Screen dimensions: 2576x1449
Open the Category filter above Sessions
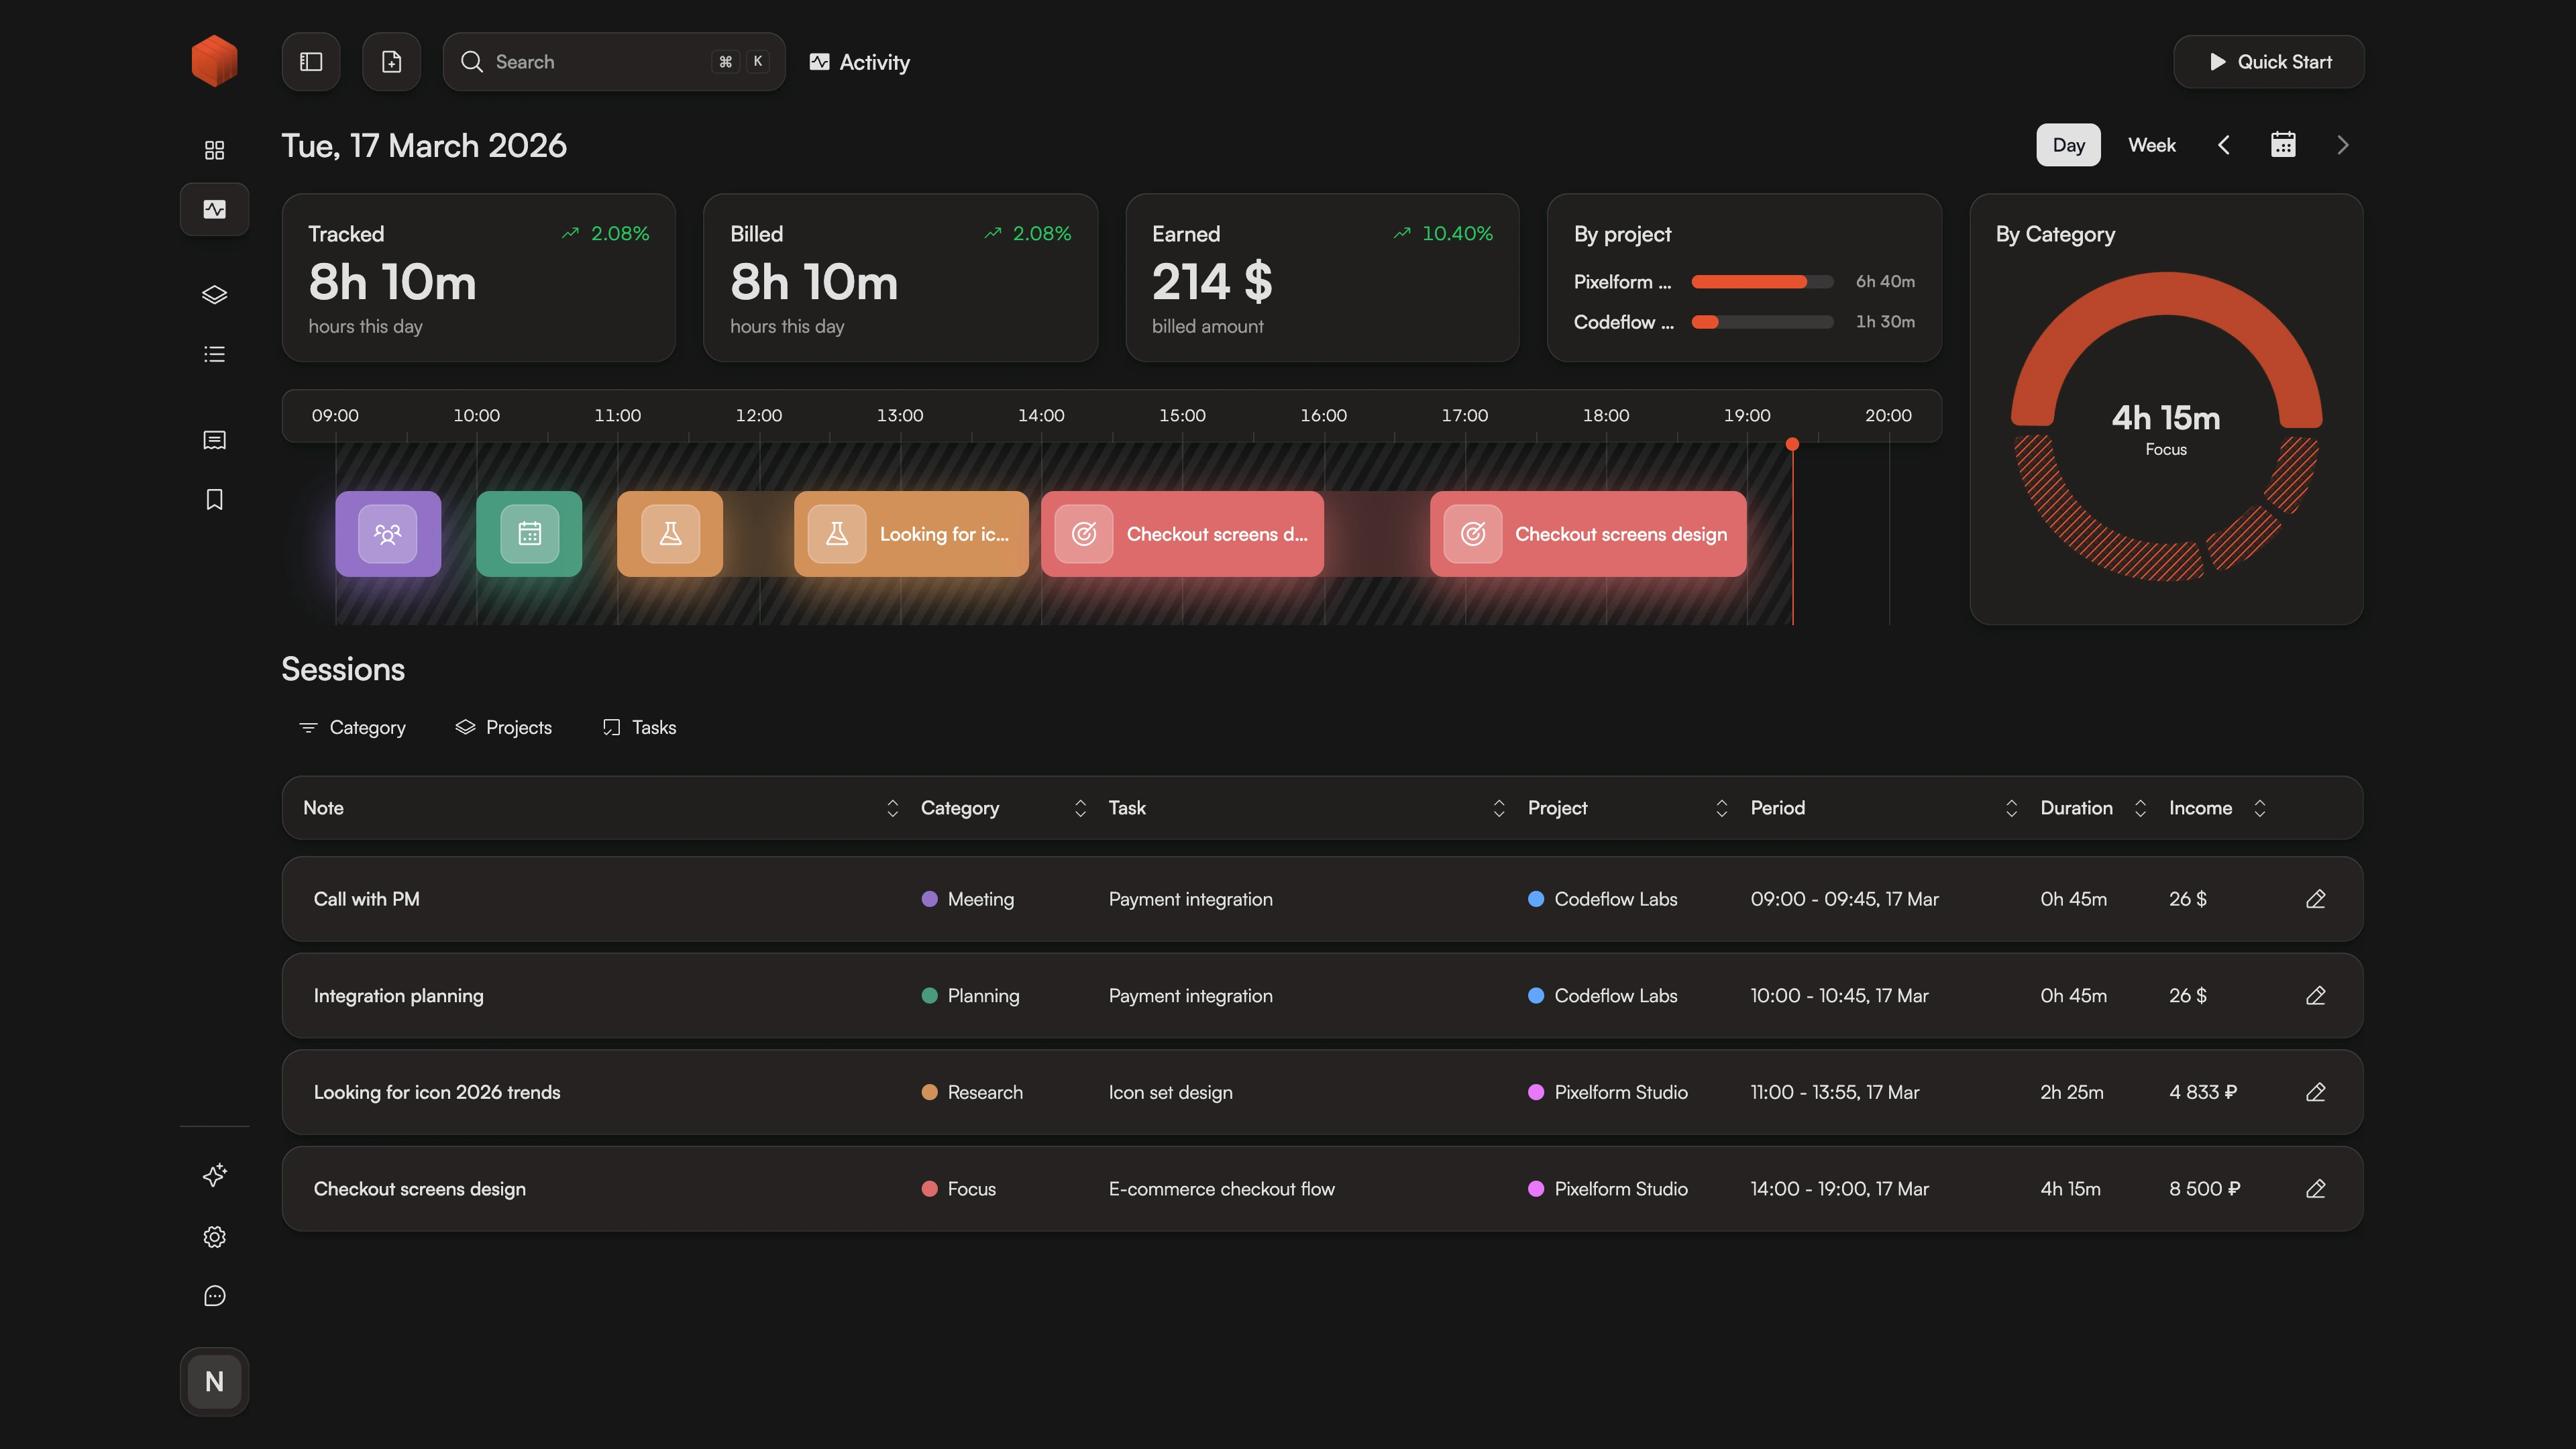pos(351,727)
